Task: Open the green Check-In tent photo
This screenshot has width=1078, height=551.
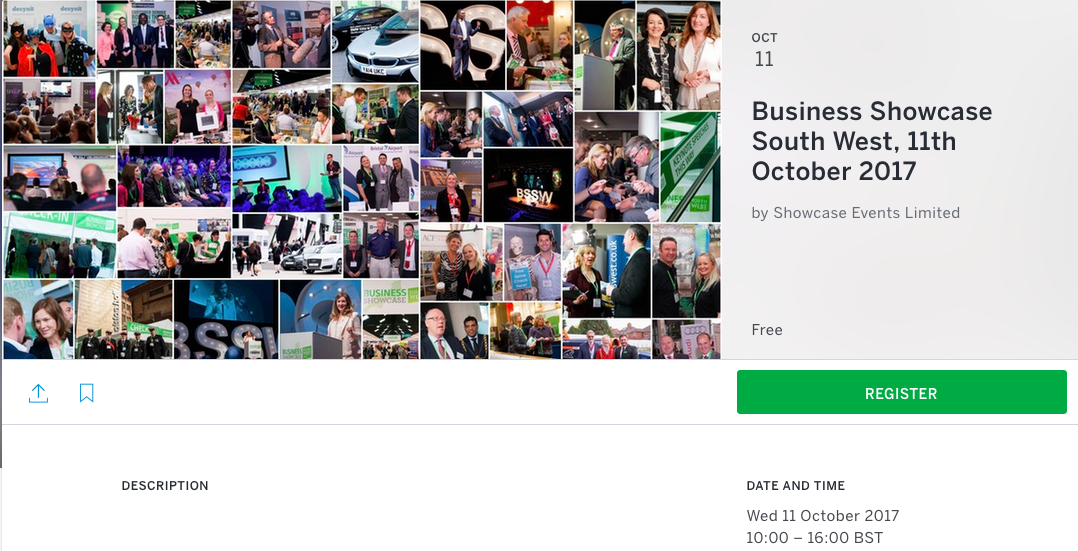Action: click(60, 245)
